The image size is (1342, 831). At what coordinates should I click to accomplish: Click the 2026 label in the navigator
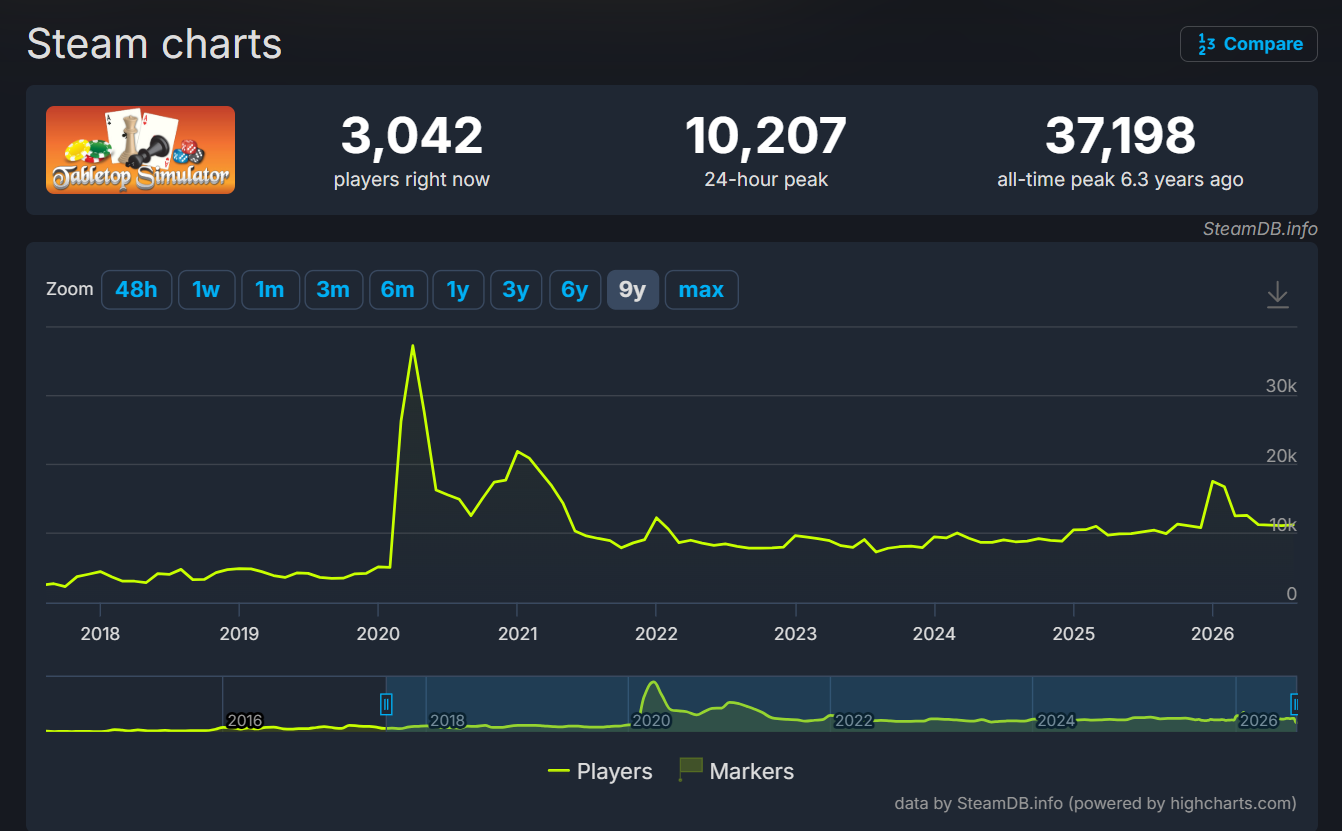[x=1258, y=720]
